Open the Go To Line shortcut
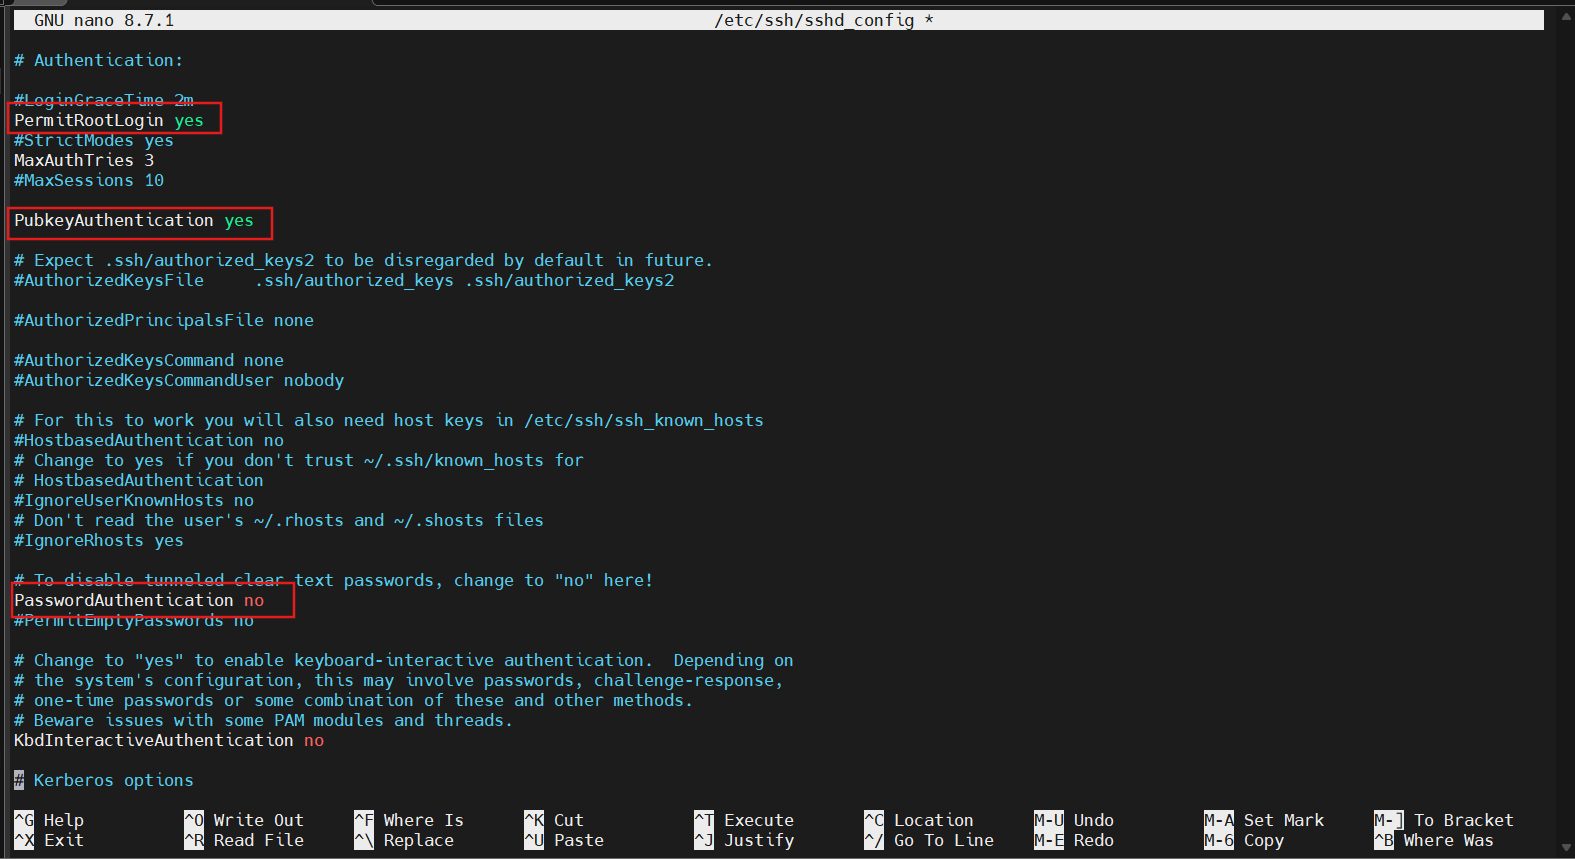This screenshot has width=1575, height=859. coord(929,840)
